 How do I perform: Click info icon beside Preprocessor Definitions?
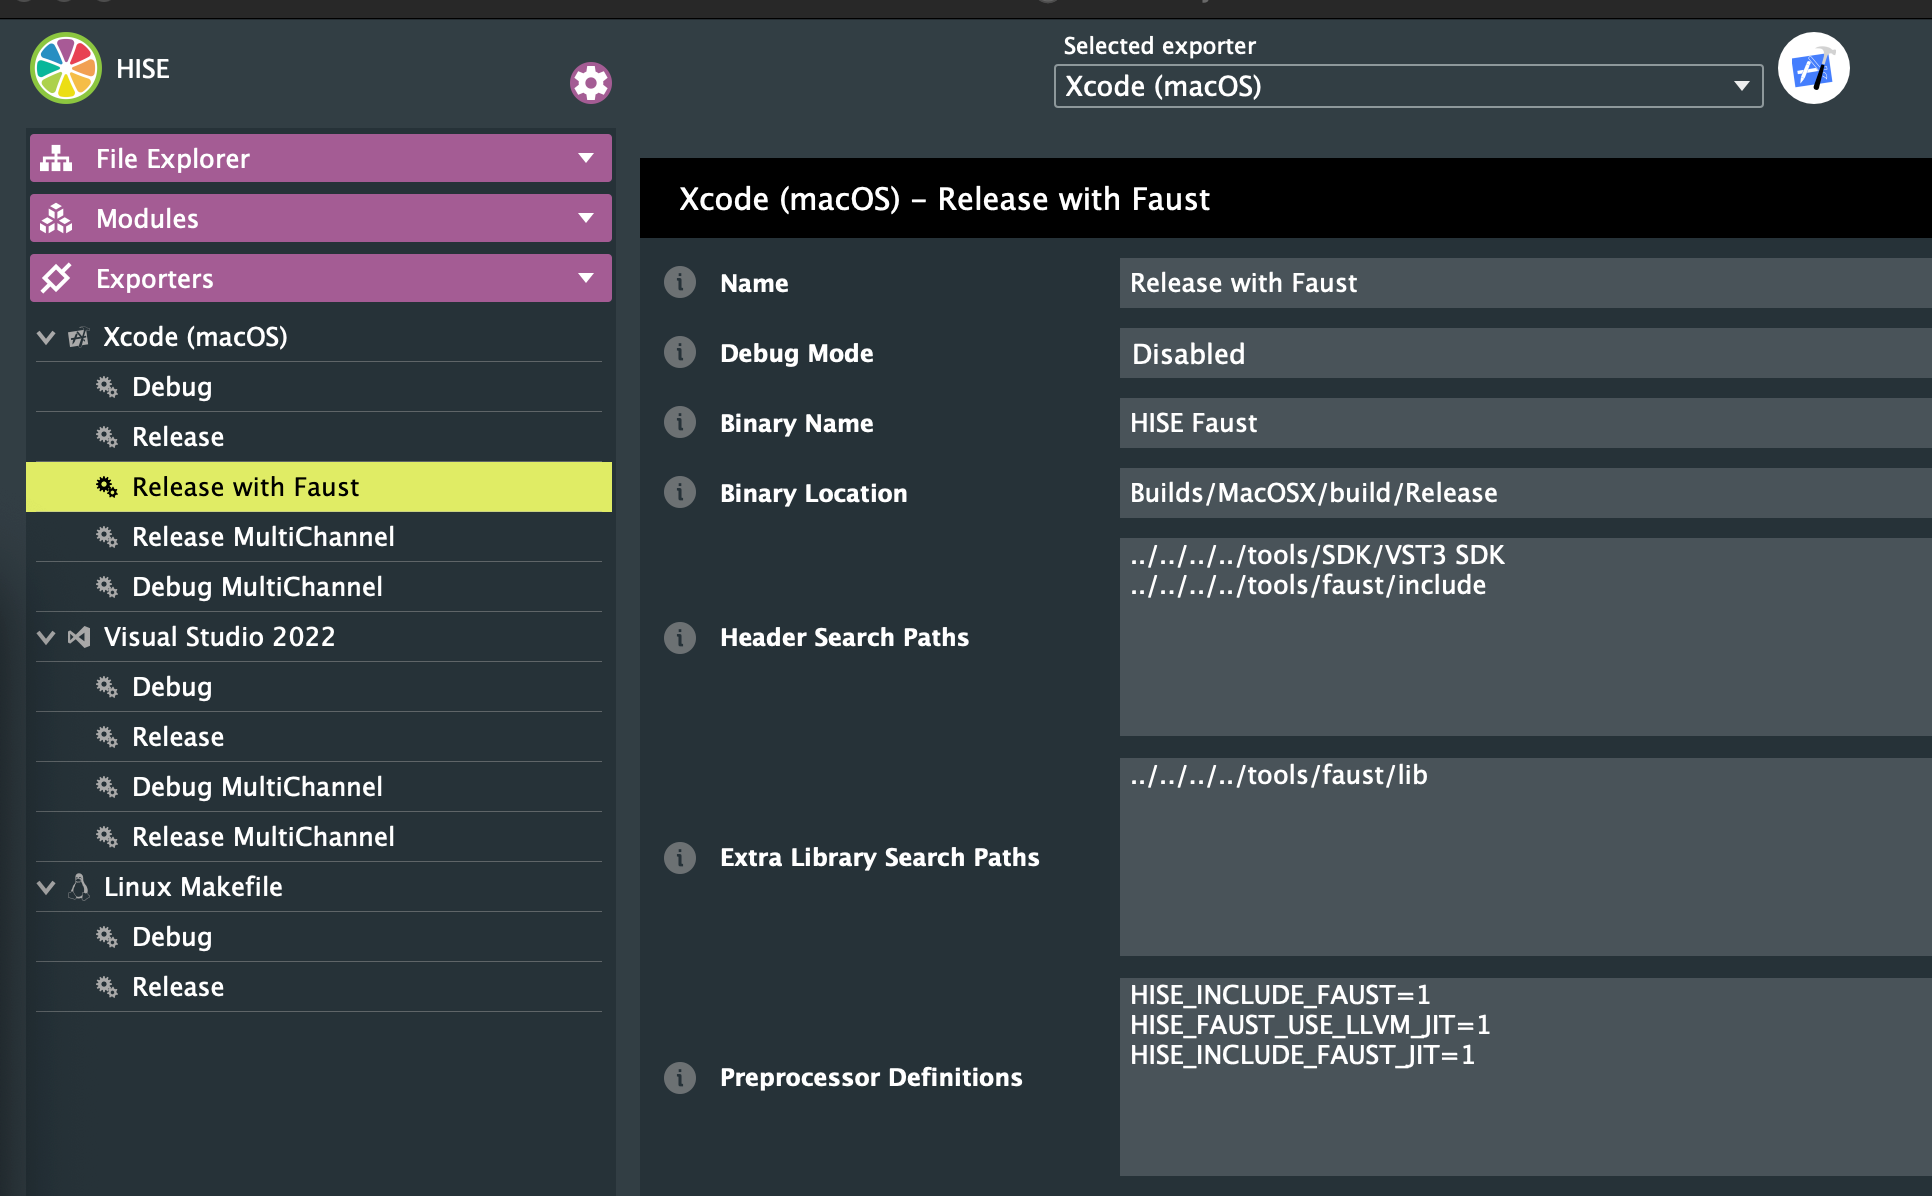[680, 1077]
